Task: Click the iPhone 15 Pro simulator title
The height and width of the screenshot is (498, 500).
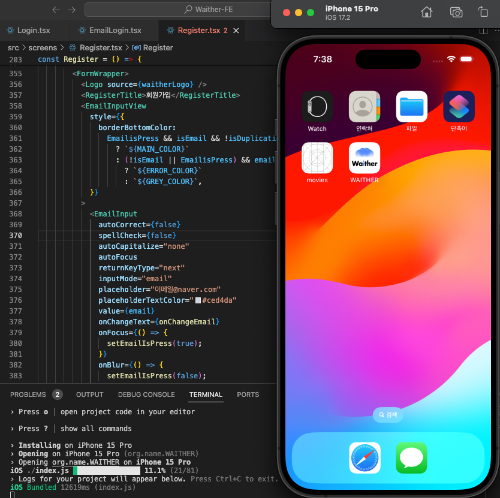Action: point(351,9)
